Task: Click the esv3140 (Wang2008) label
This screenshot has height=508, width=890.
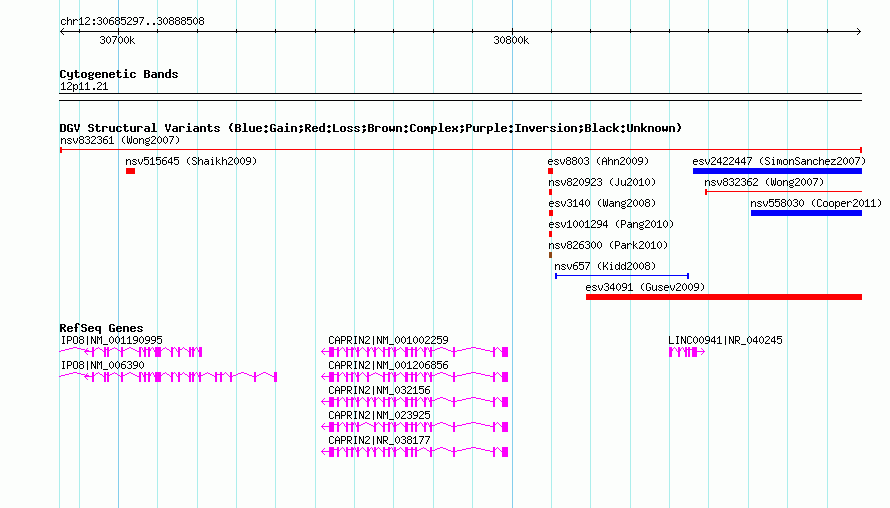Action: coord(602,203)
